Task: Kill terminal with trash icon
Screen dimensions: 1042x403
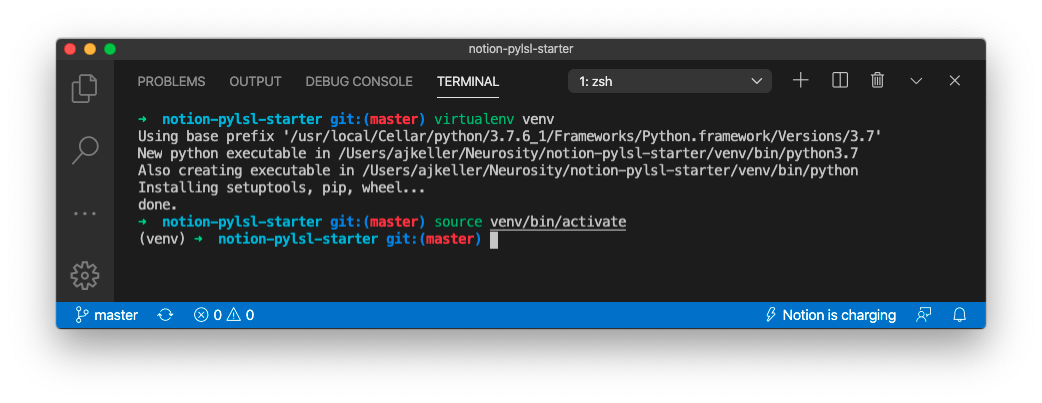Action: (x=878, y=81)
